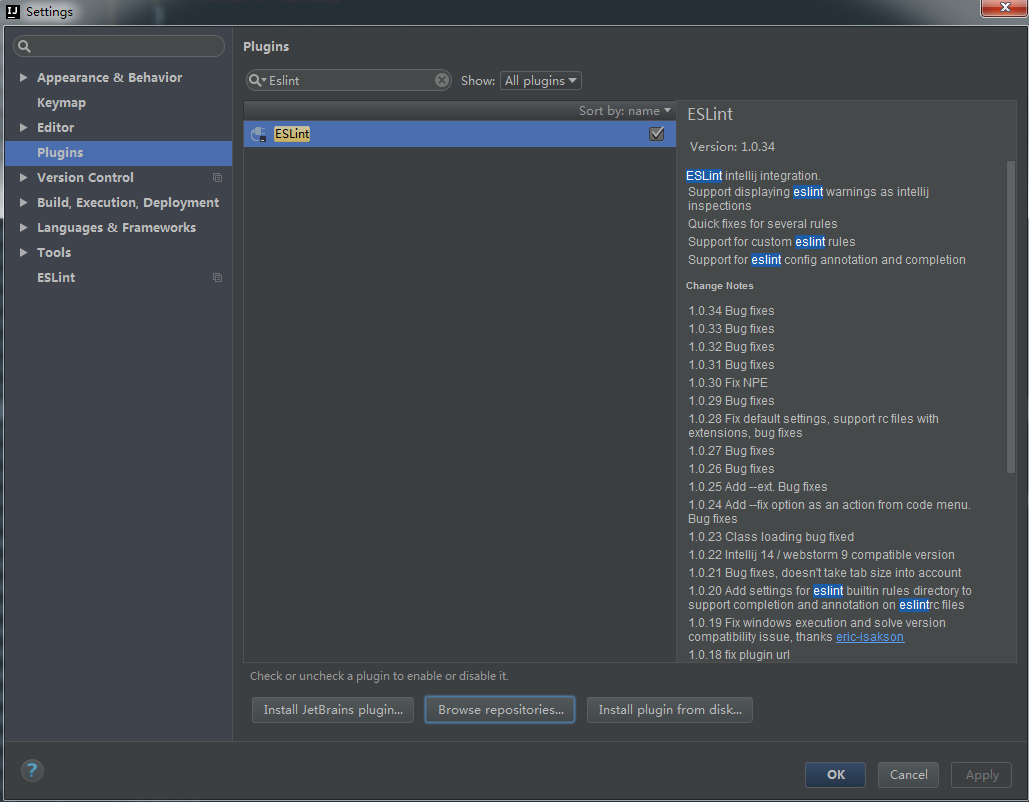Focus the plugin search field with Eslint
The height and width of the screenshot is (802, 1029).
pos(348,80)
